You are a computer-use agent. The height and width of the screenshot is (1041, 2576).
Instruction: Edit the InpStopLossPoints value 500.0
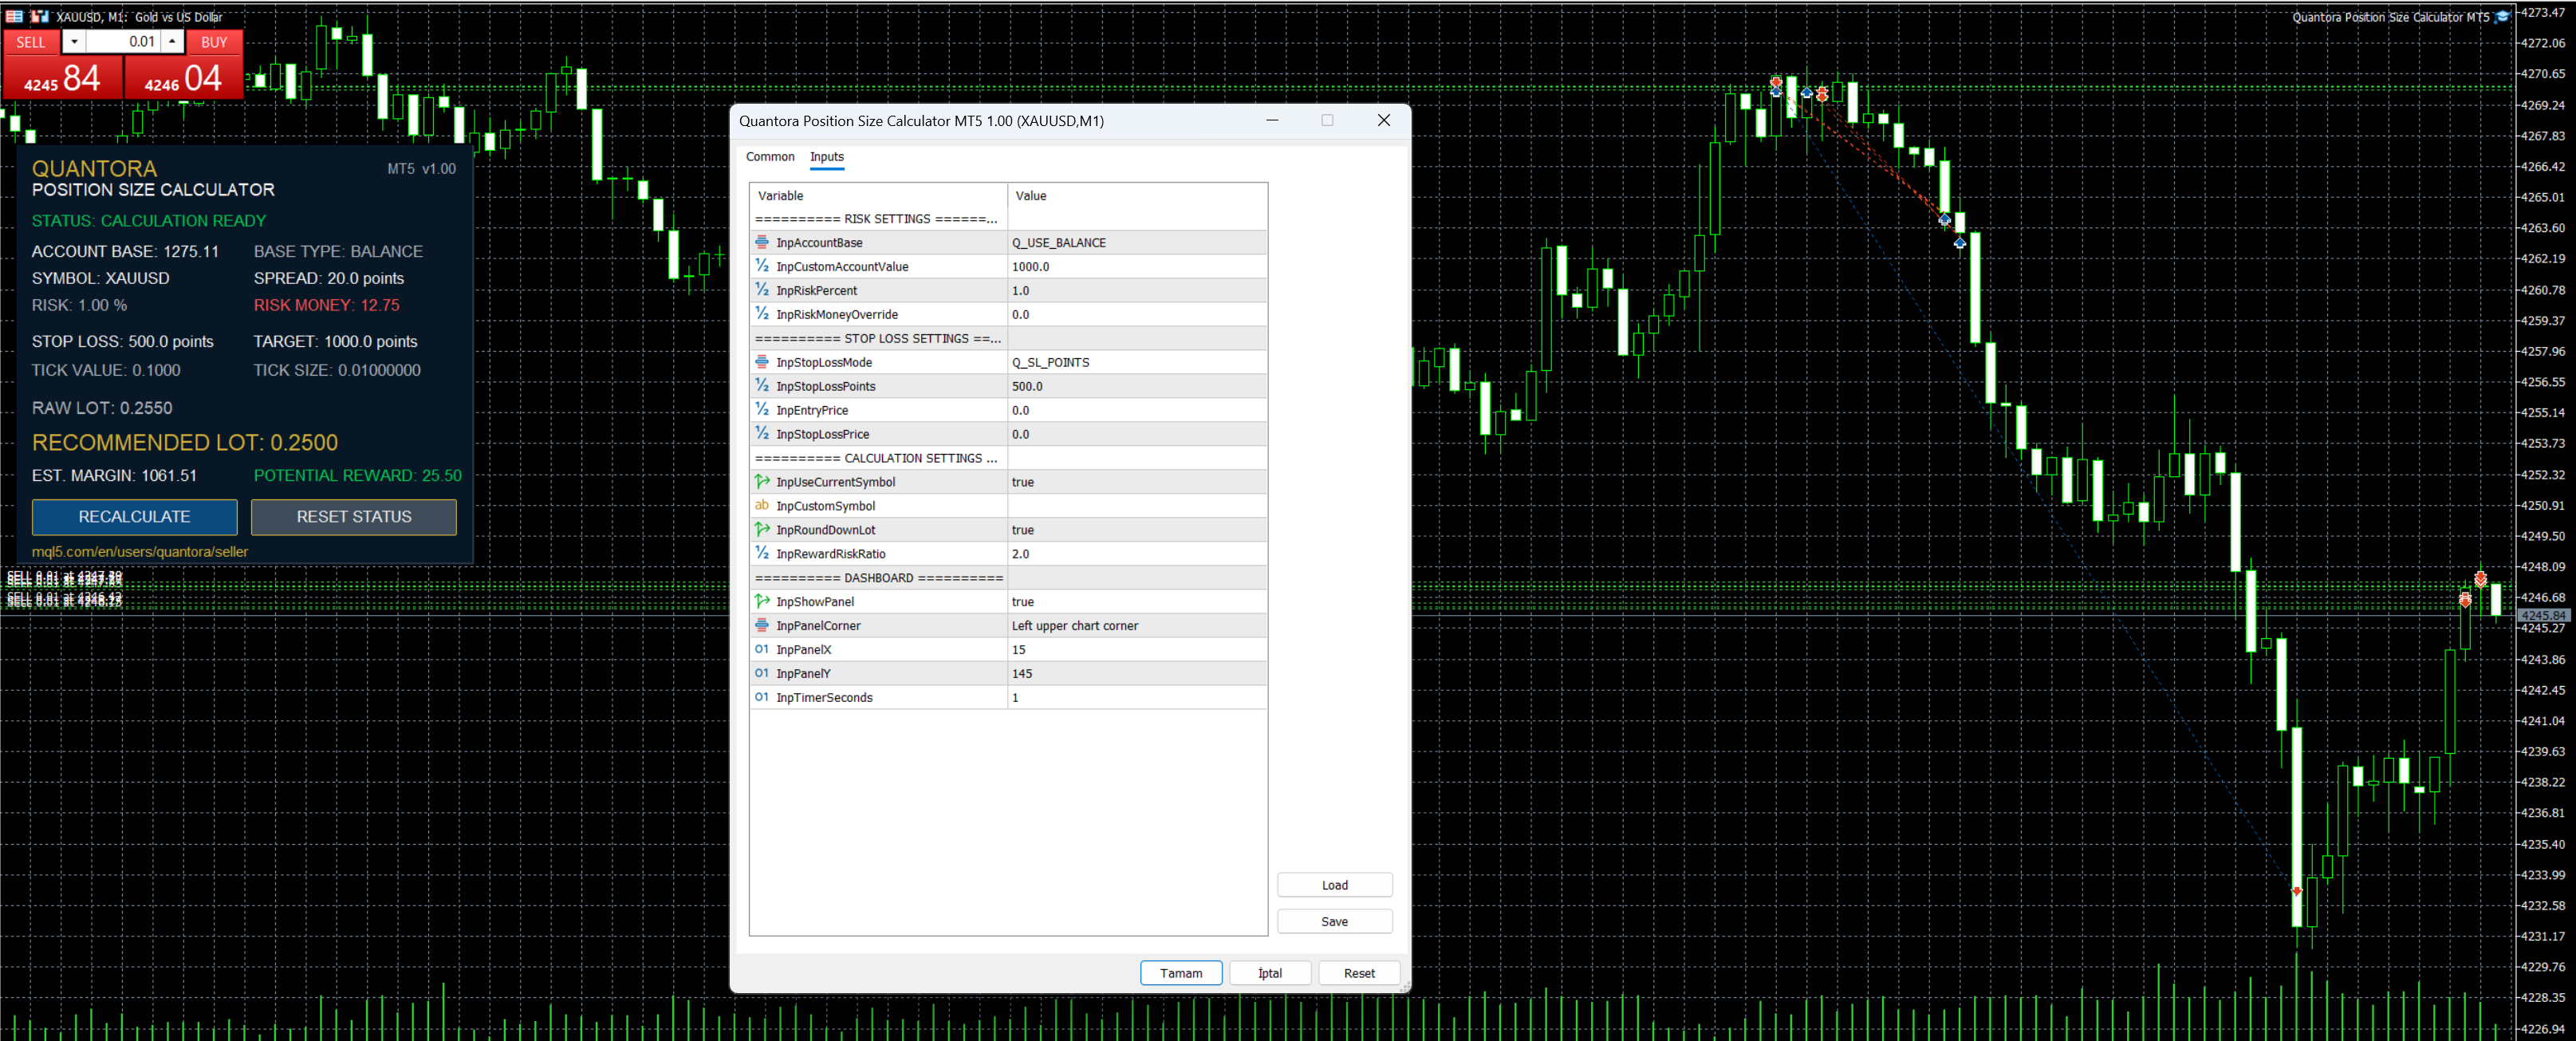point(1137,387)
